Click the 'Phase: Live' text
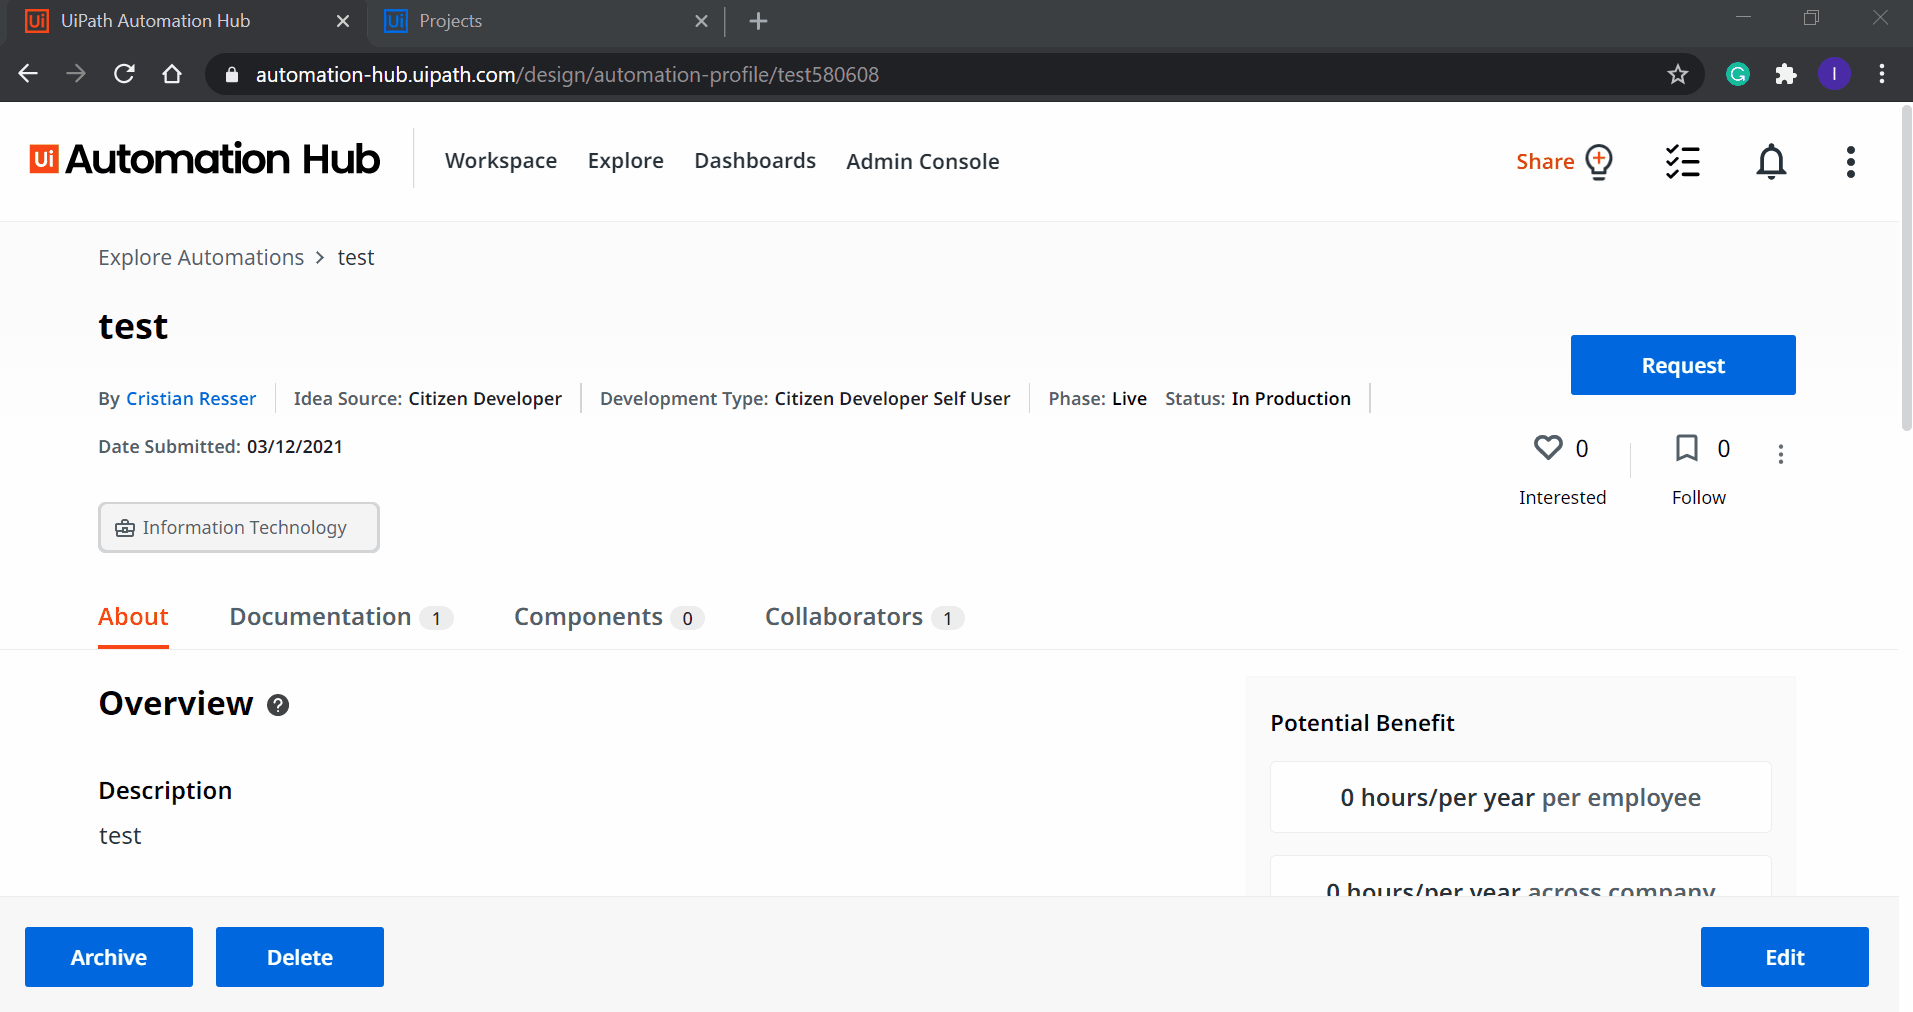Viewport: 1913px width, 1012px height. 1098,399
